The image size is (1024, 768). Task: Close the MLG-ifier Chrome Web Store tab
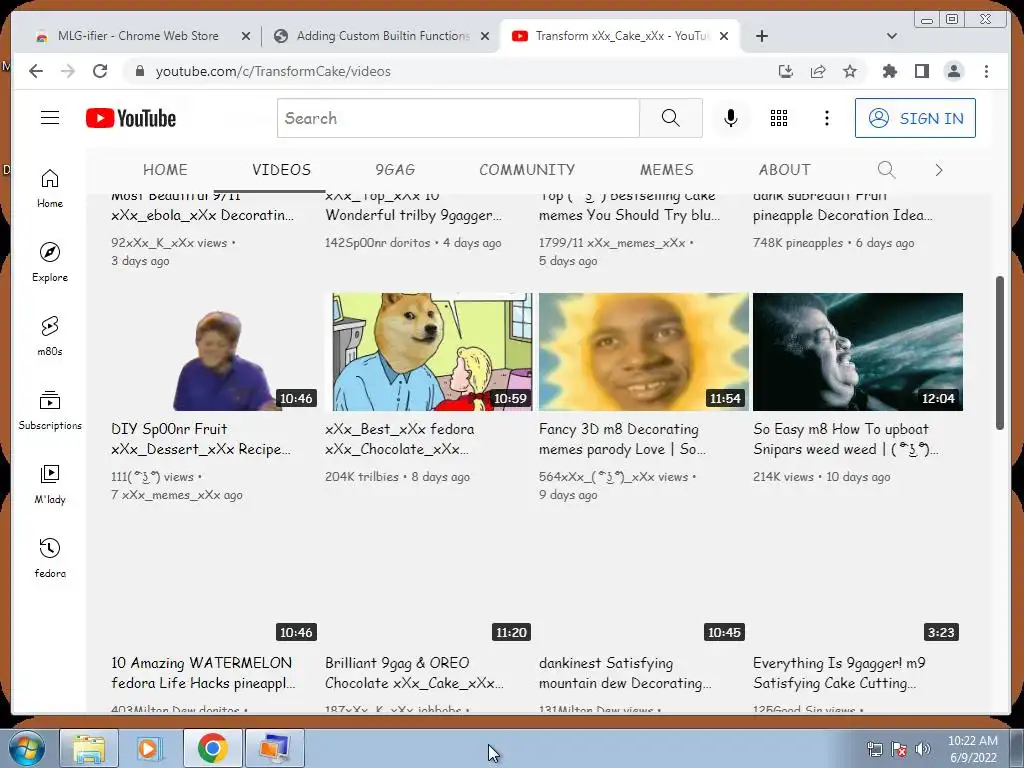pos(246,36)
